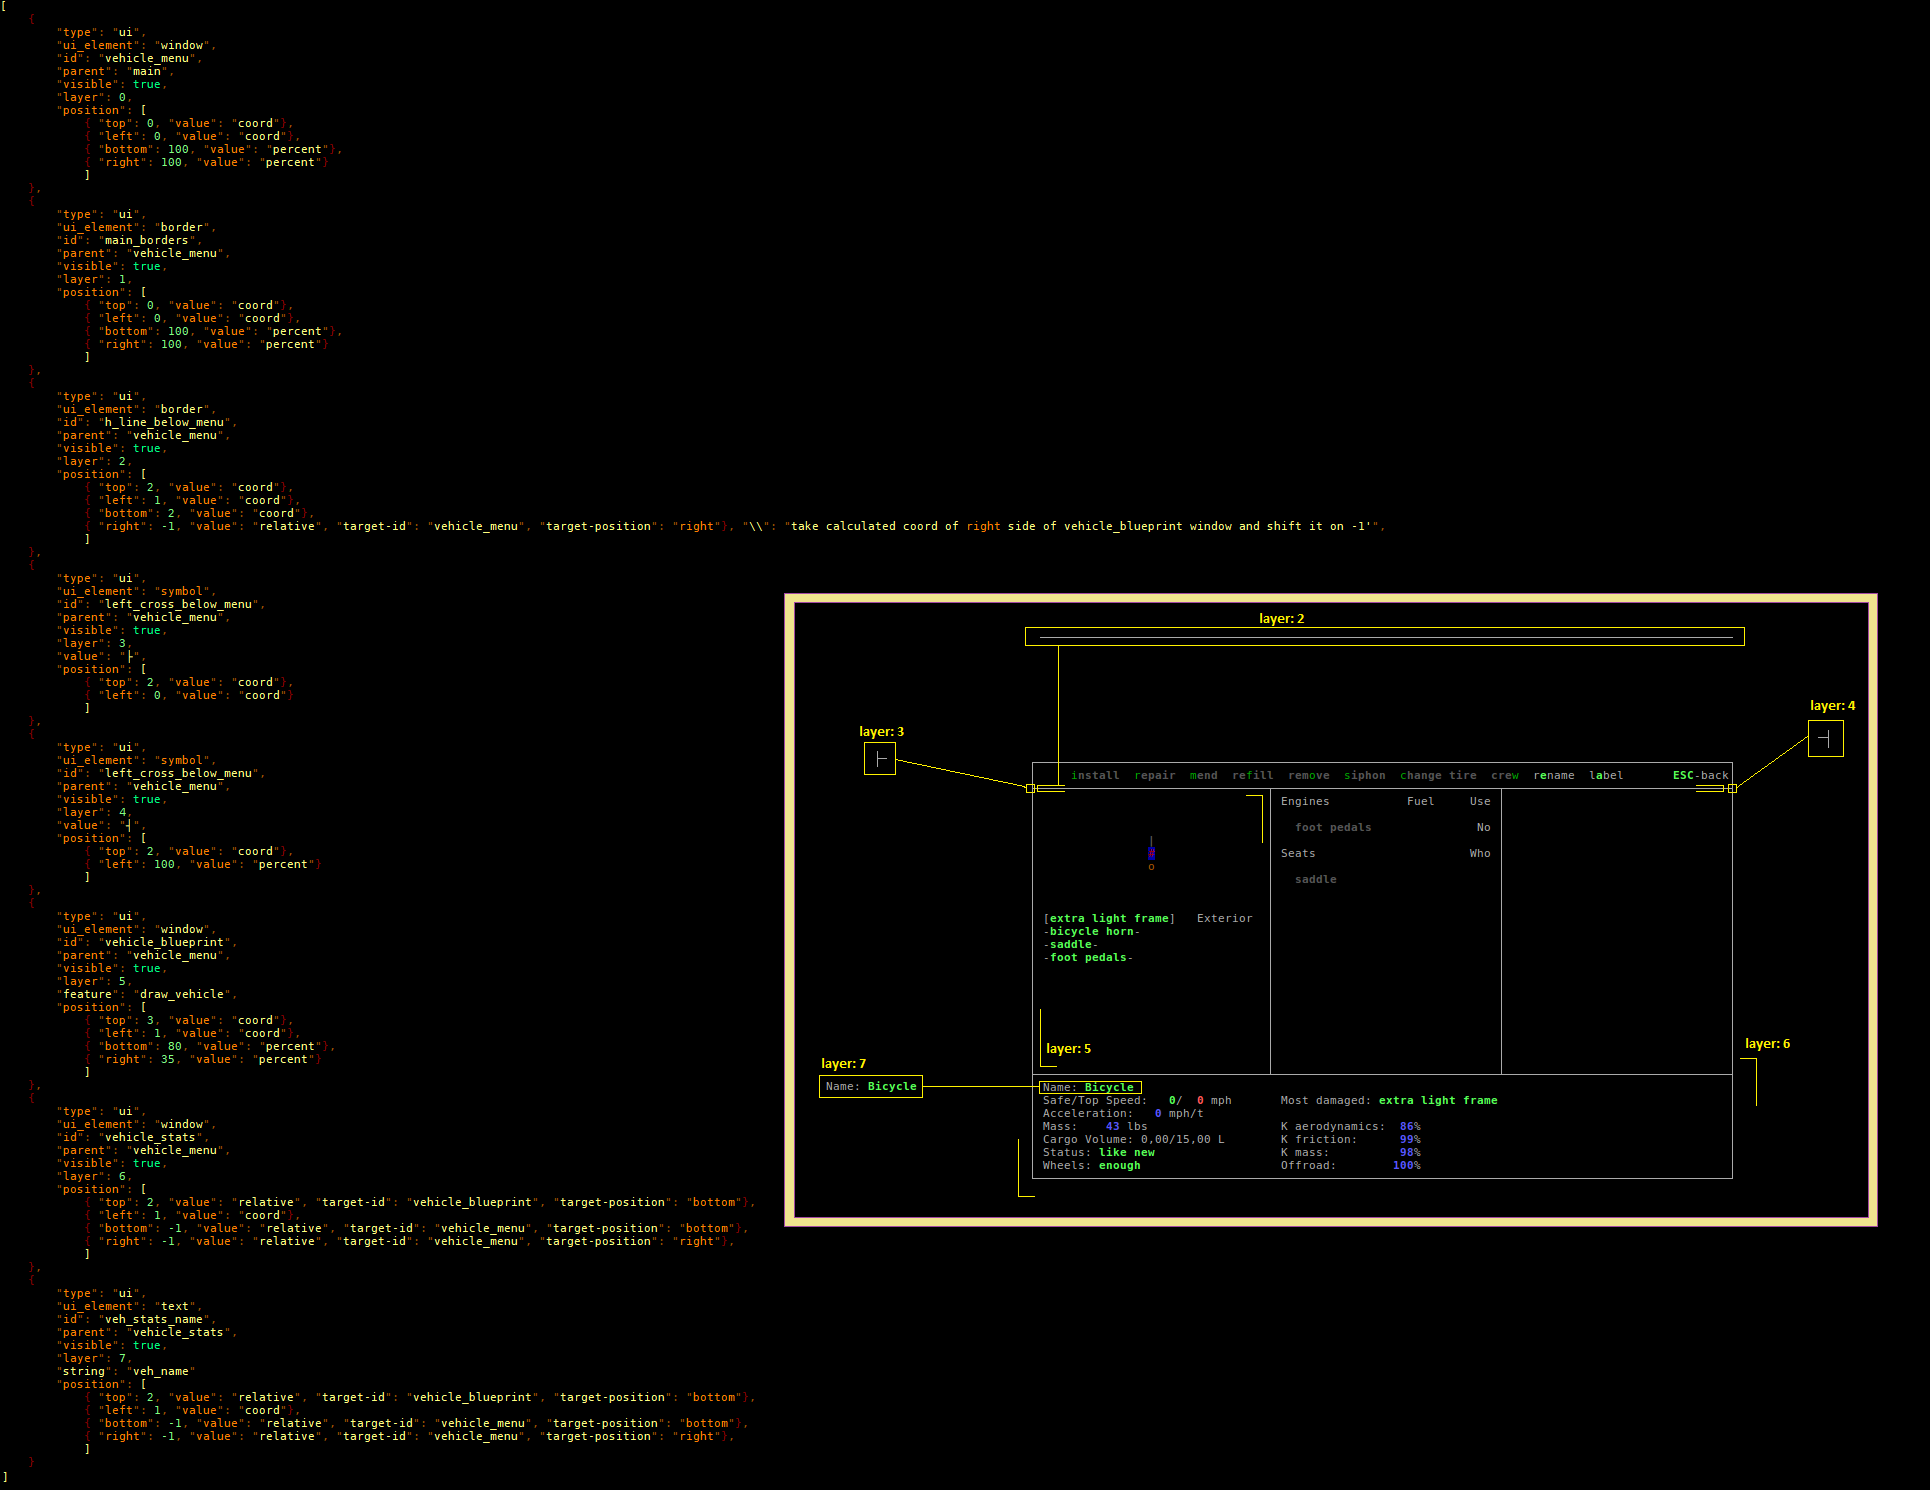
Task: Expand the Seats section
Action: point(1297,853)
